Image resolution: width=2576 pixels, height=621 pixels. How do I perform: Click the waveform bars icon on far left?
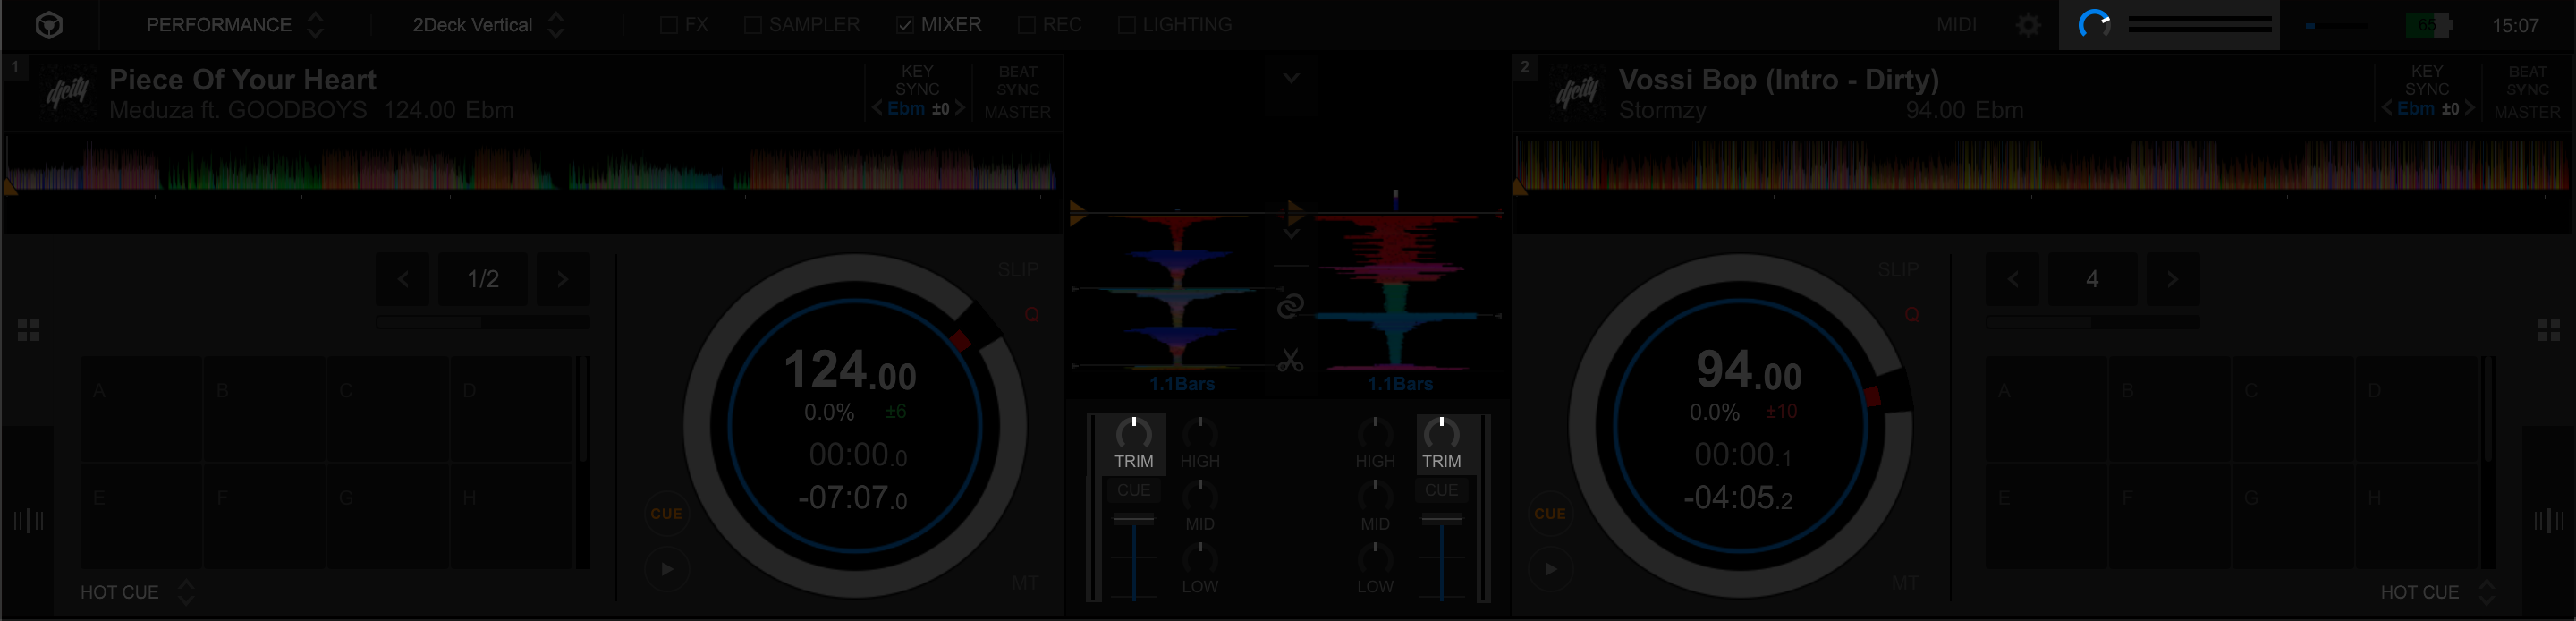(28, 520)
